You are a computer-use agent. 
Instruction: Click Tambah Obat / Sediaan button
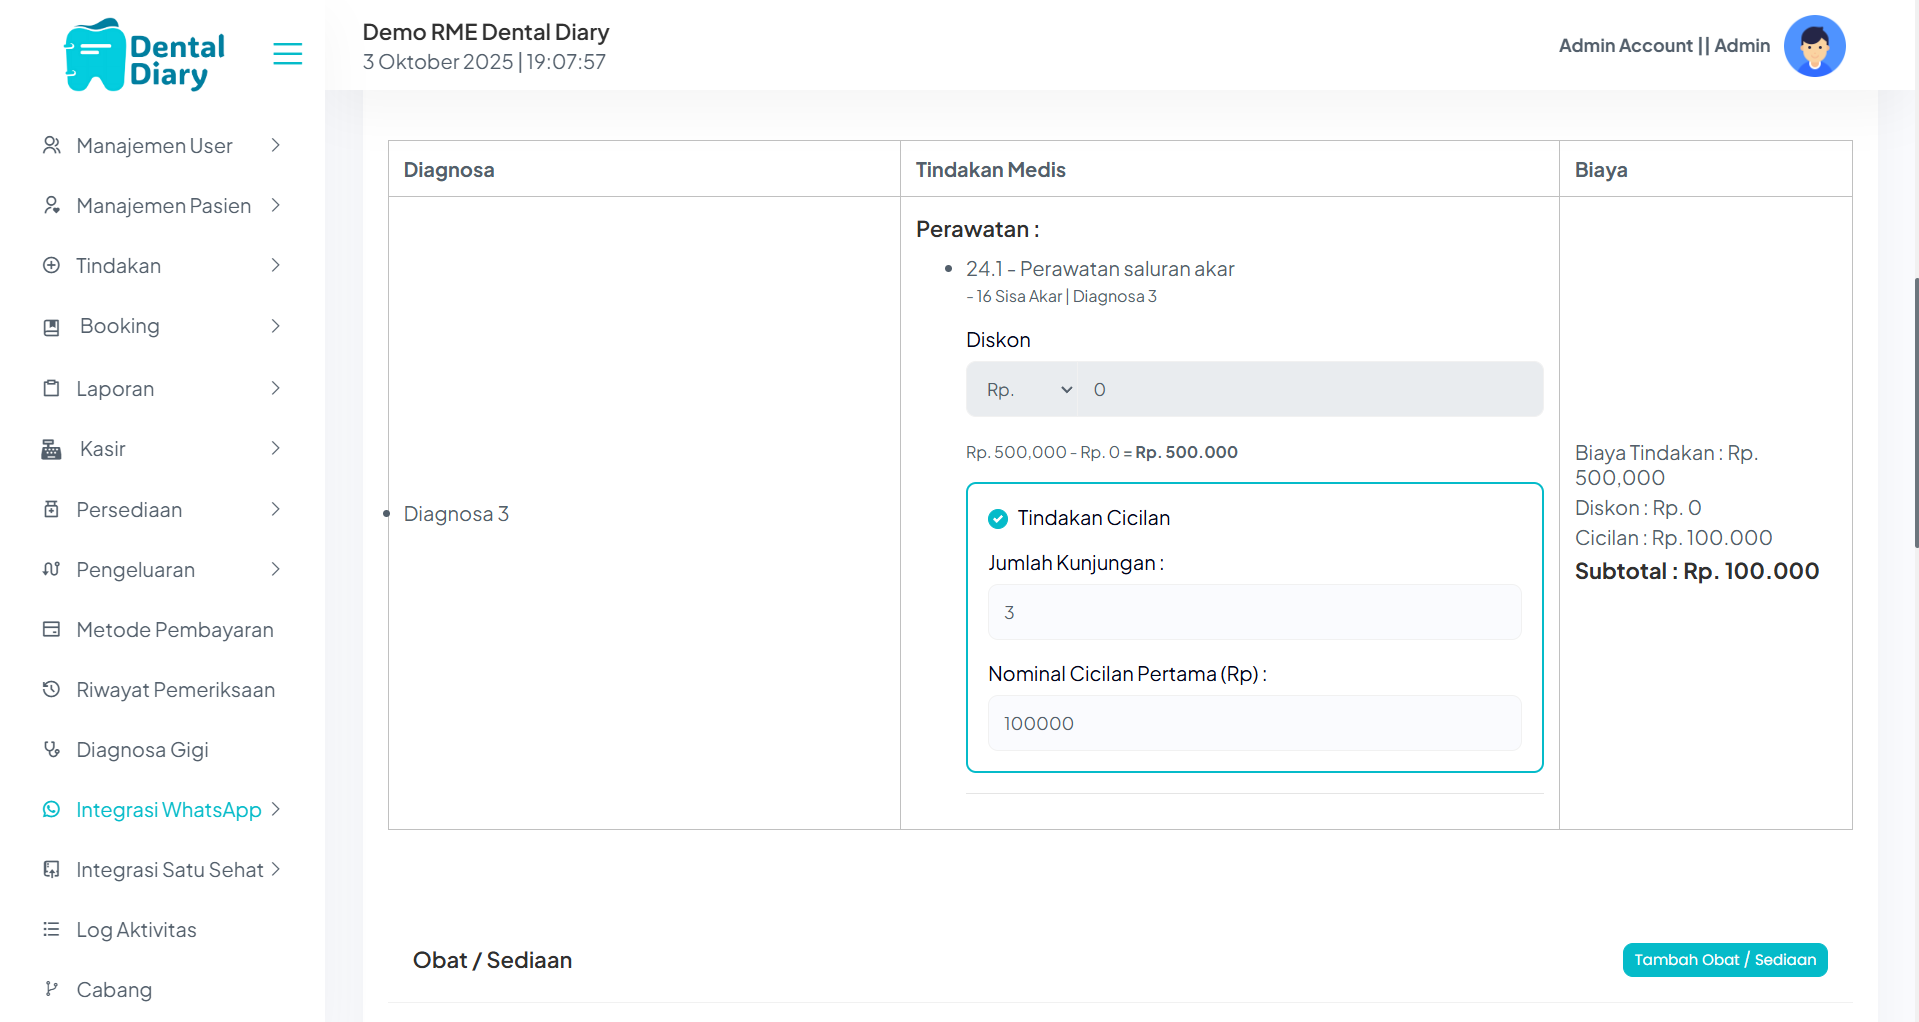pyautogui.click(x=1725, y=960)
